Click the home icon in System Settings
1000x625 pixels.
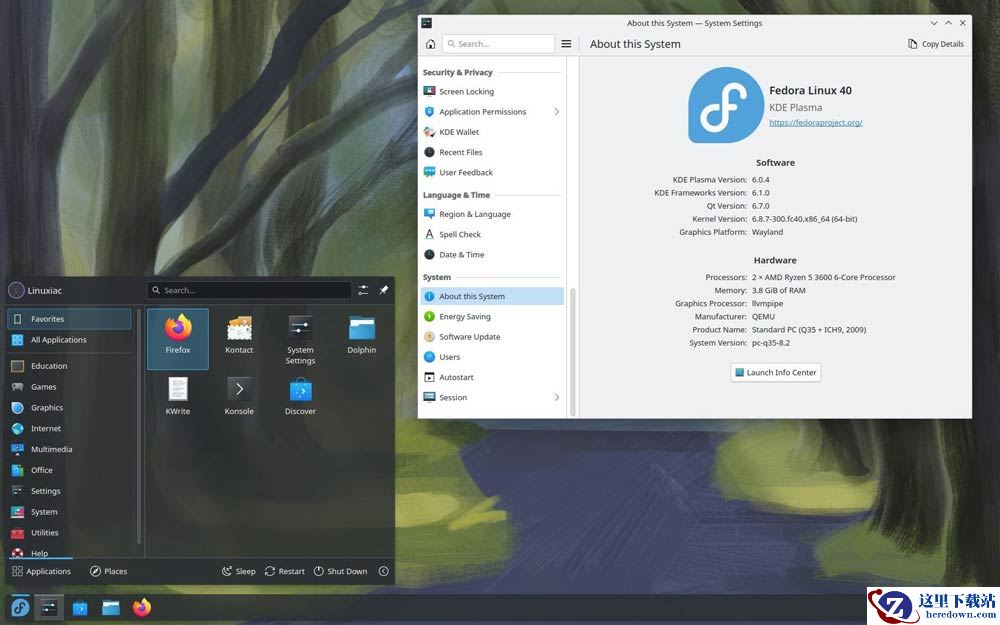coord(430,44)
